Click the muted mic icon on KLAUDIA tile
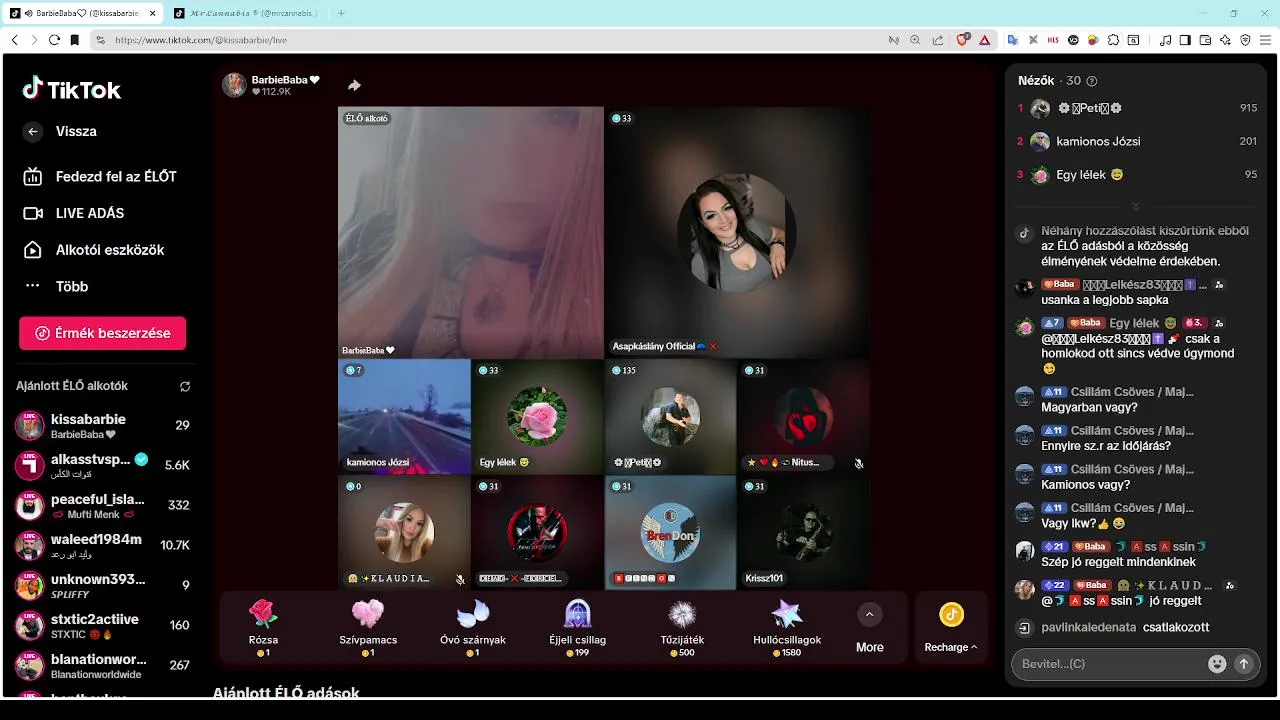 coord(460,579)
